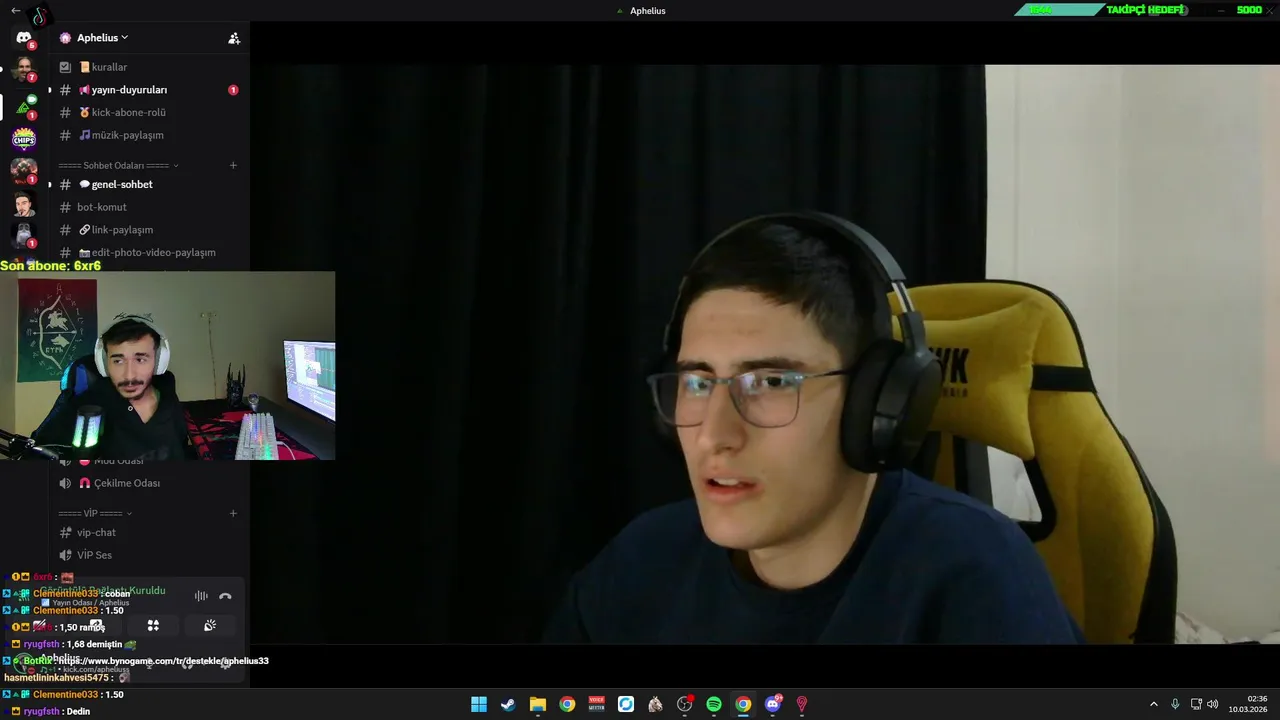
Task: Open Steam from the taskbar
Action: (508, 704)
